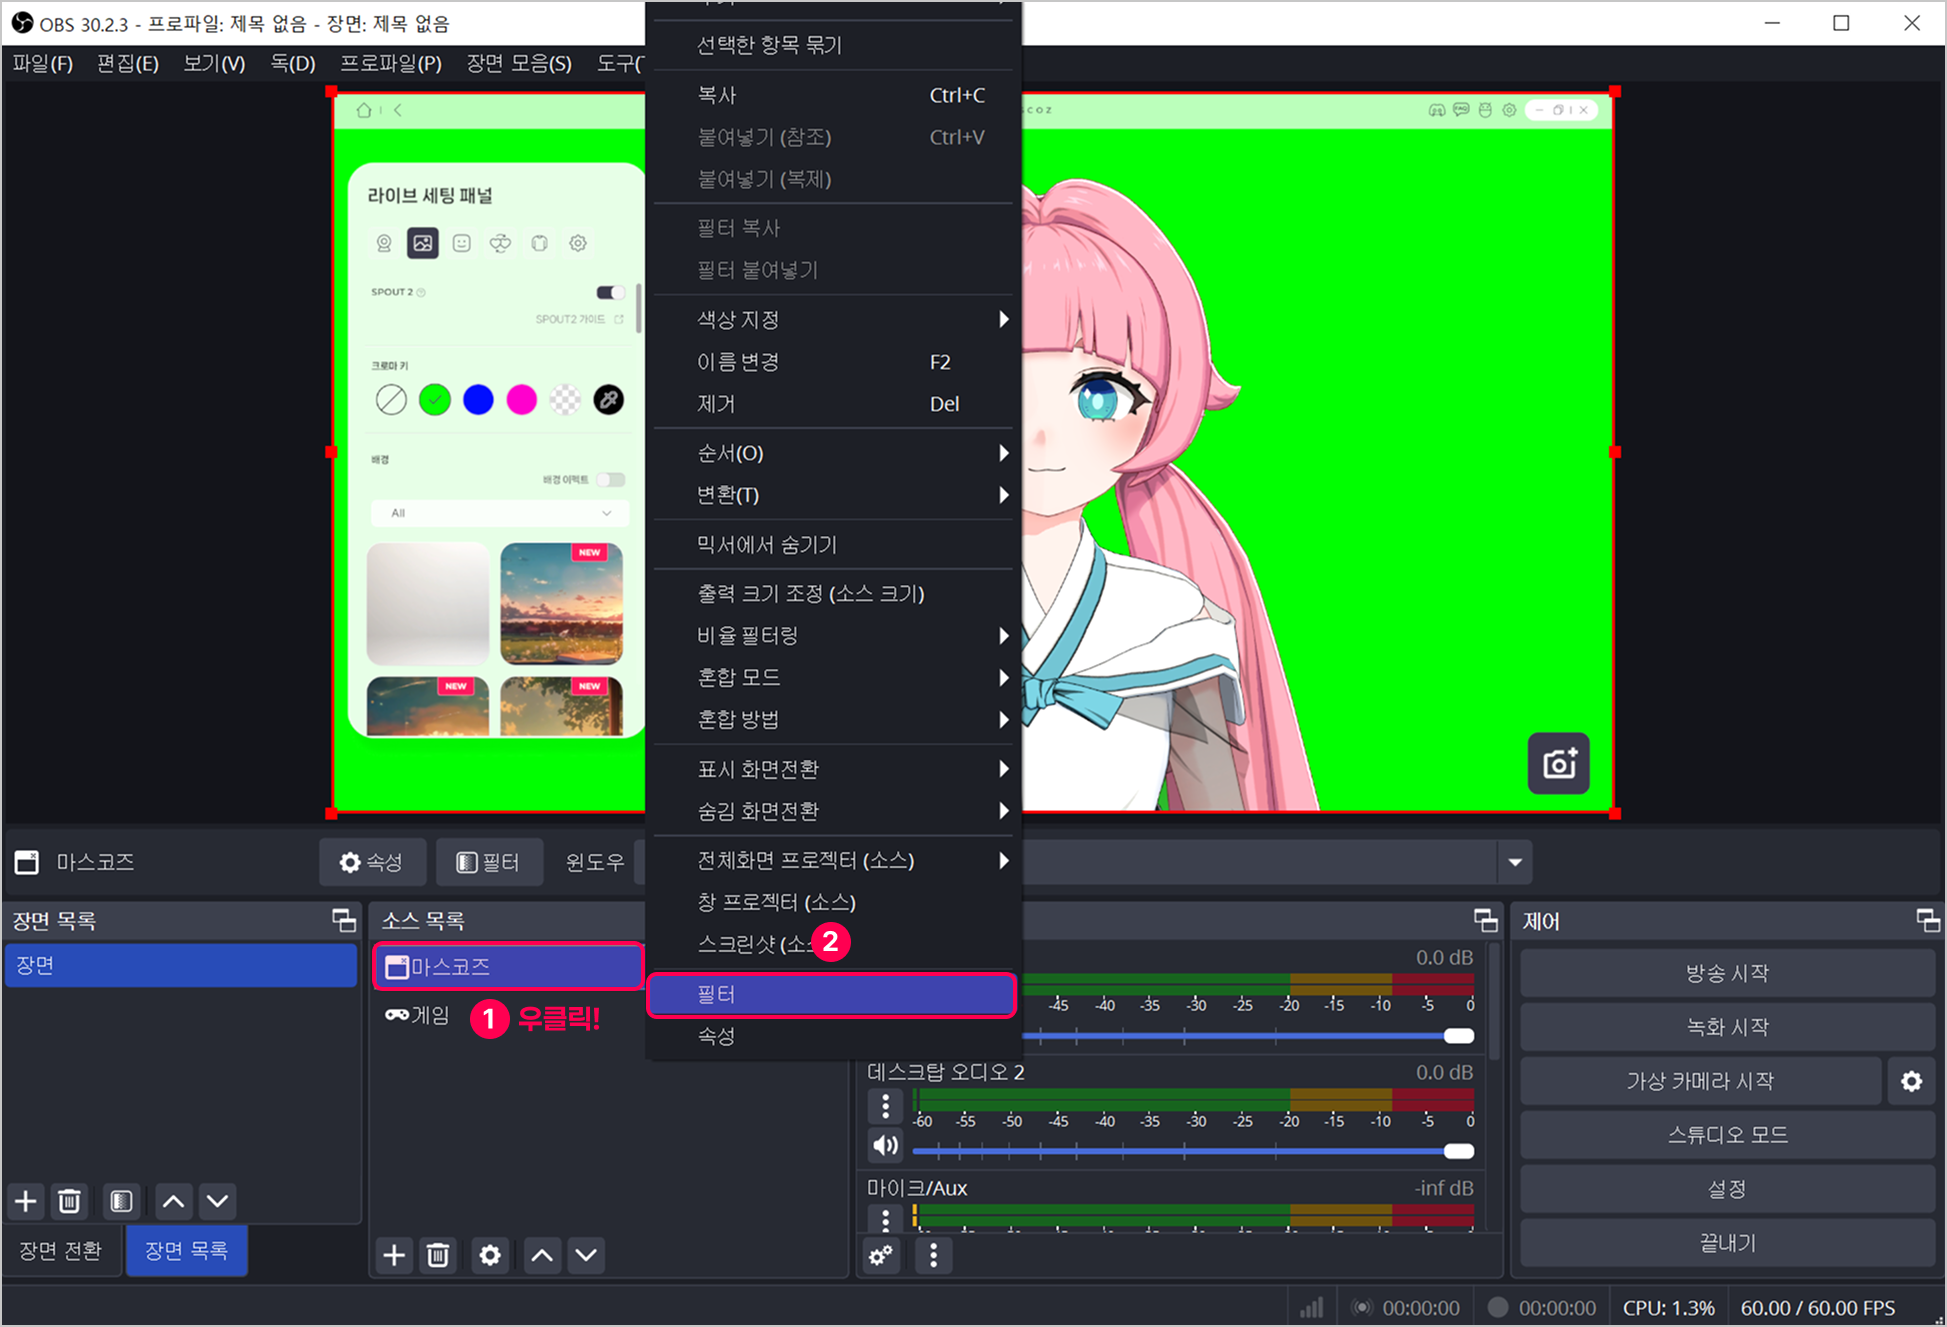Open source properties gear in source list
Screen dimensions: 1947x1327
click(x=490, y=1254)
